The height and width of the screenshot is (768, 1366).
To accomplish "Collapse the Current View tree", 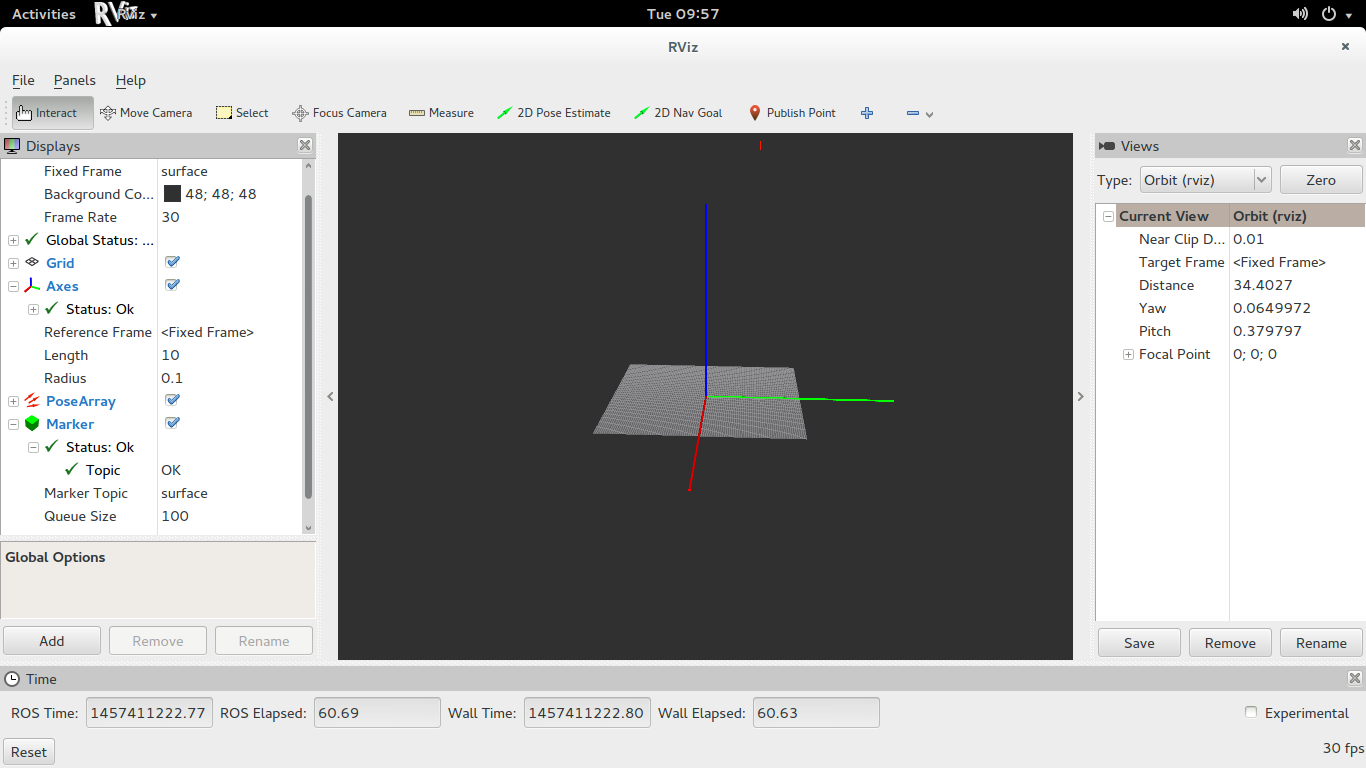I will coord(1108,216).
